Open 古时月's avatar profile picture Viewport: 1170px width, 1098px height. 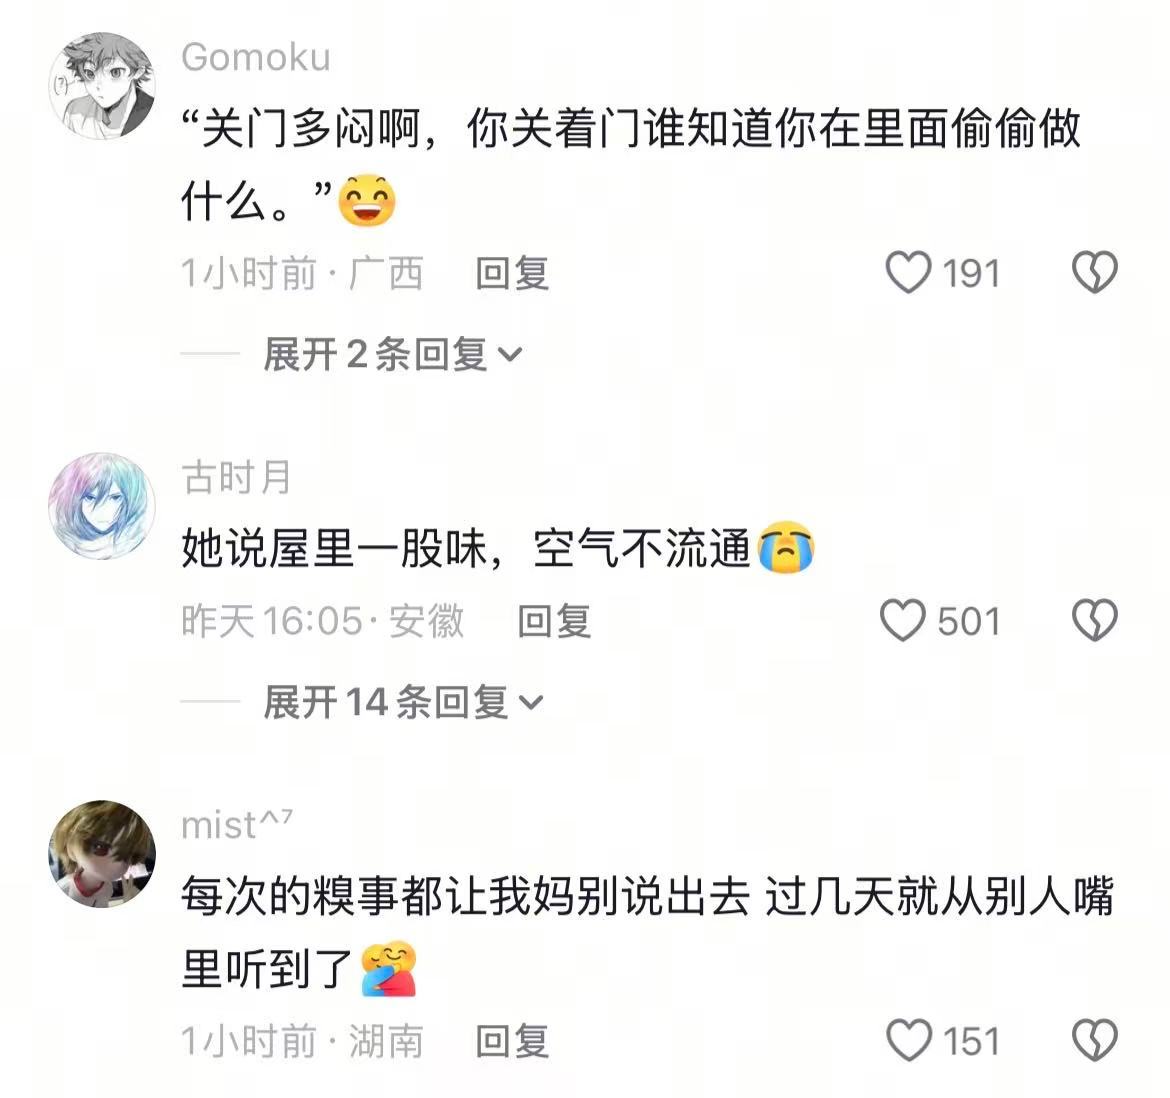(x=102, y=505)
